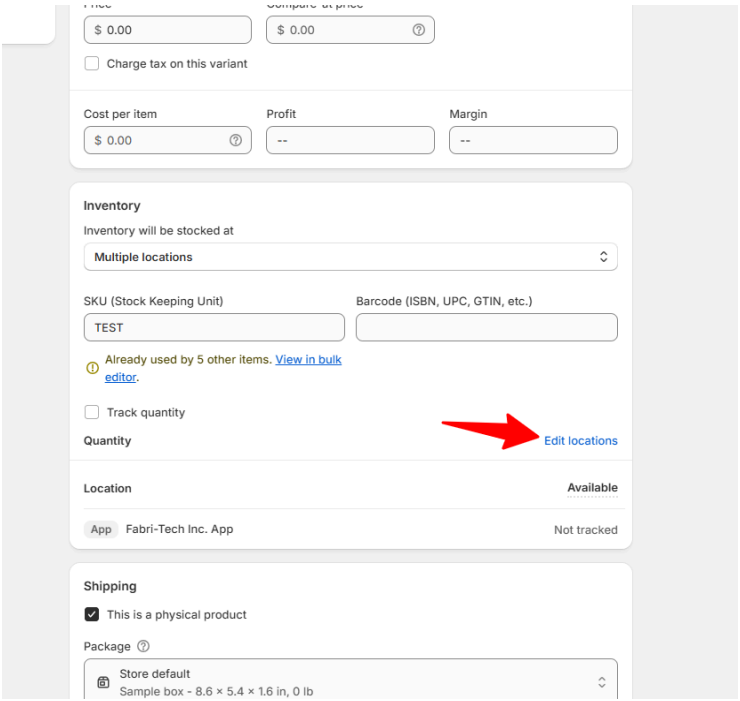Click the Available column header
This screenshot has width=740, height=701.
pyautogui.click(x=592, y=488)
